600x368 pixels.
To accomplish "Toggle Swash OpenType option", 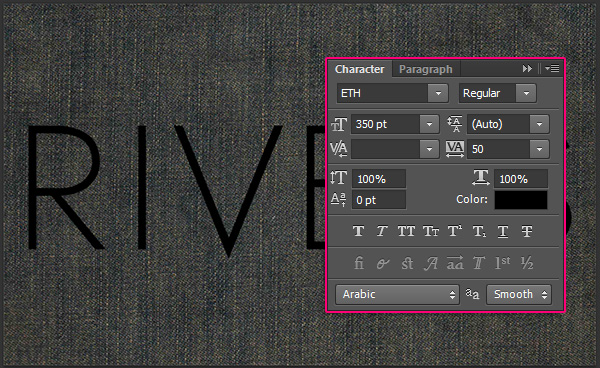I will (430, 263).
